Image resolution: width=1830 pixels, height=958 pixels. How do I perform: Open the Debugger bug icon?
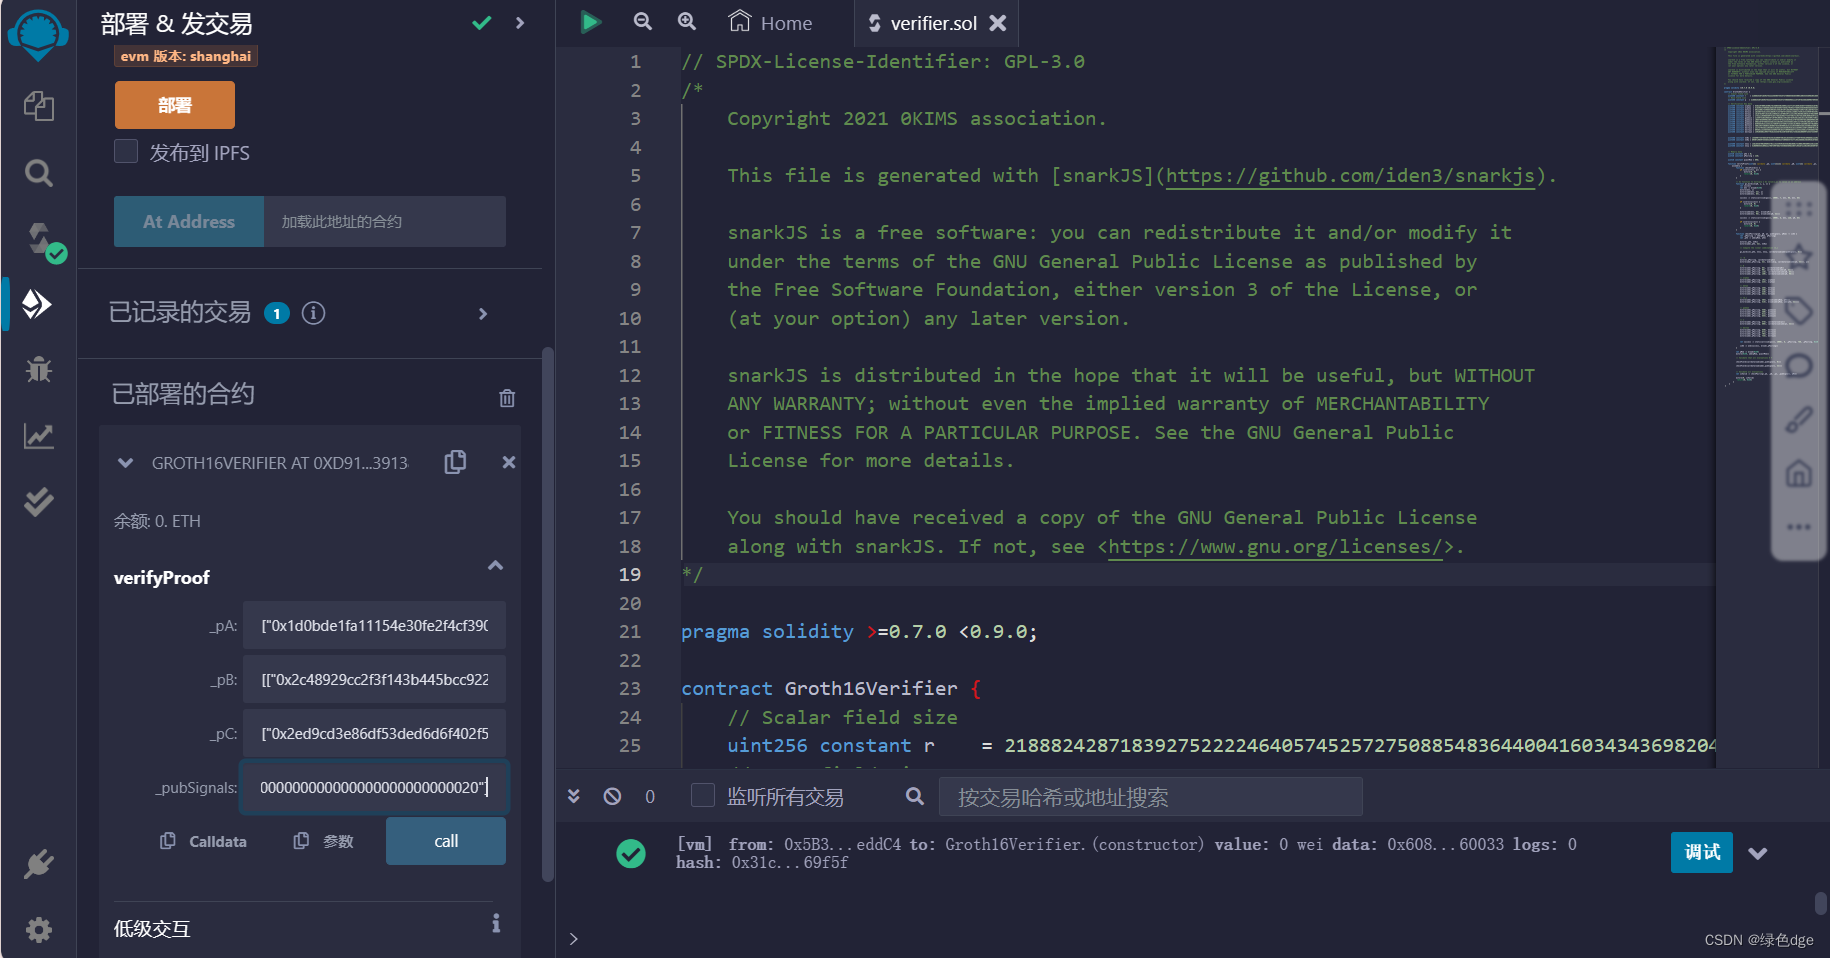pyautogui.click(x=38, y=369)
